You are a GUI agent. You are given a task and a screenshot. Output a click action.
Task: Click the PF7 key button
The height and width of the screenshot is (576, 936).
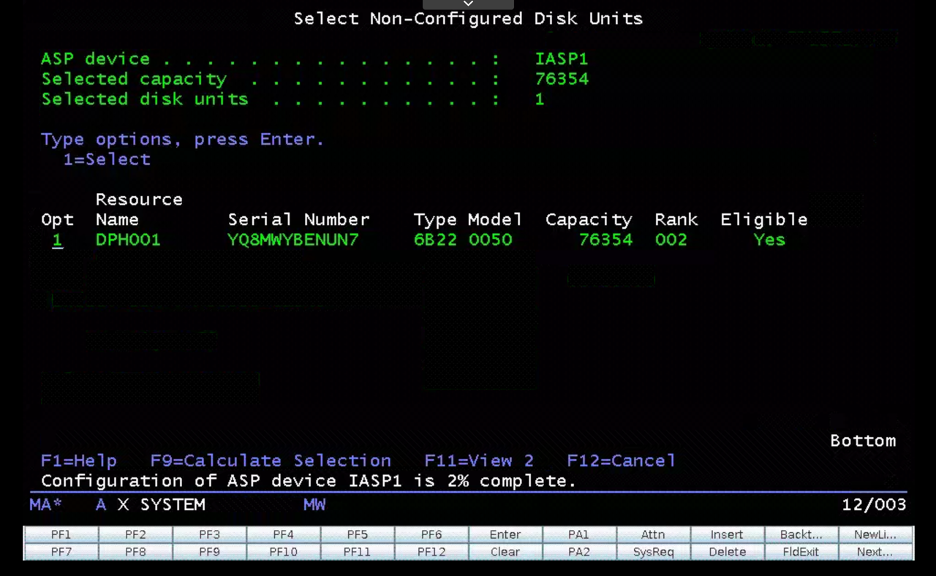coord(61,552)
